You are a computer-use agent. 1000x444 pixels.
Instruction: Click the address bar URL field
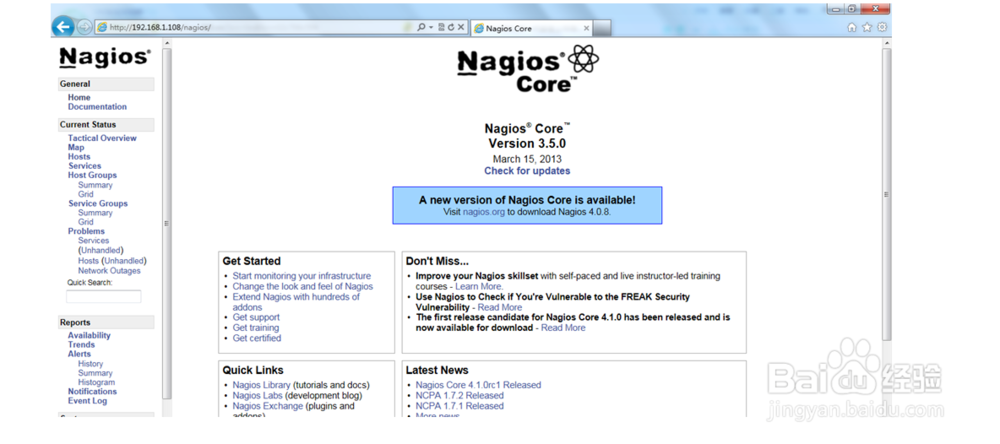tap(255, 27)
